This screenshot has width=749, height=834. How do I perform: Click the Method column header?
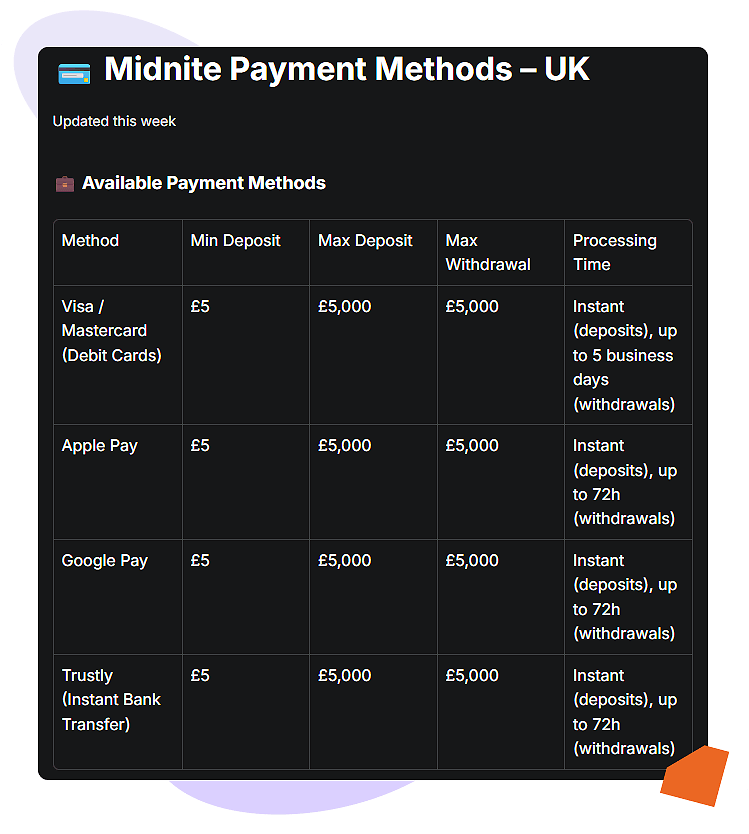click(90, 241)
